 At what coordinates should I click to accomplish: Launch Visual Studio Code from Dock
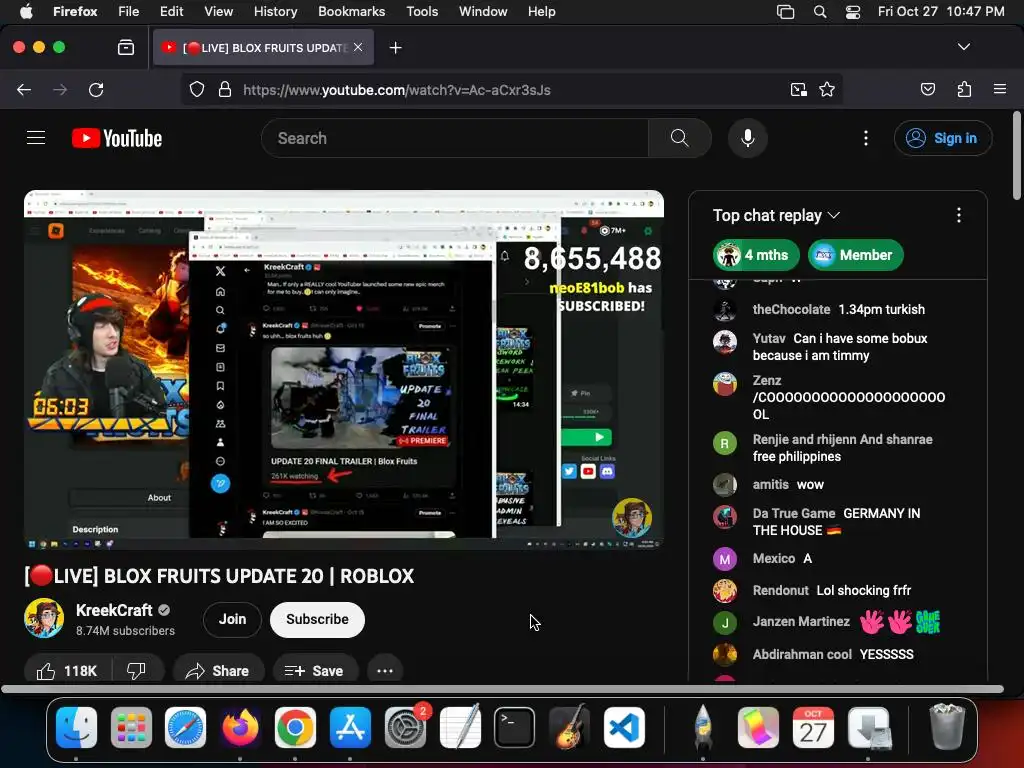pos(623,727)
